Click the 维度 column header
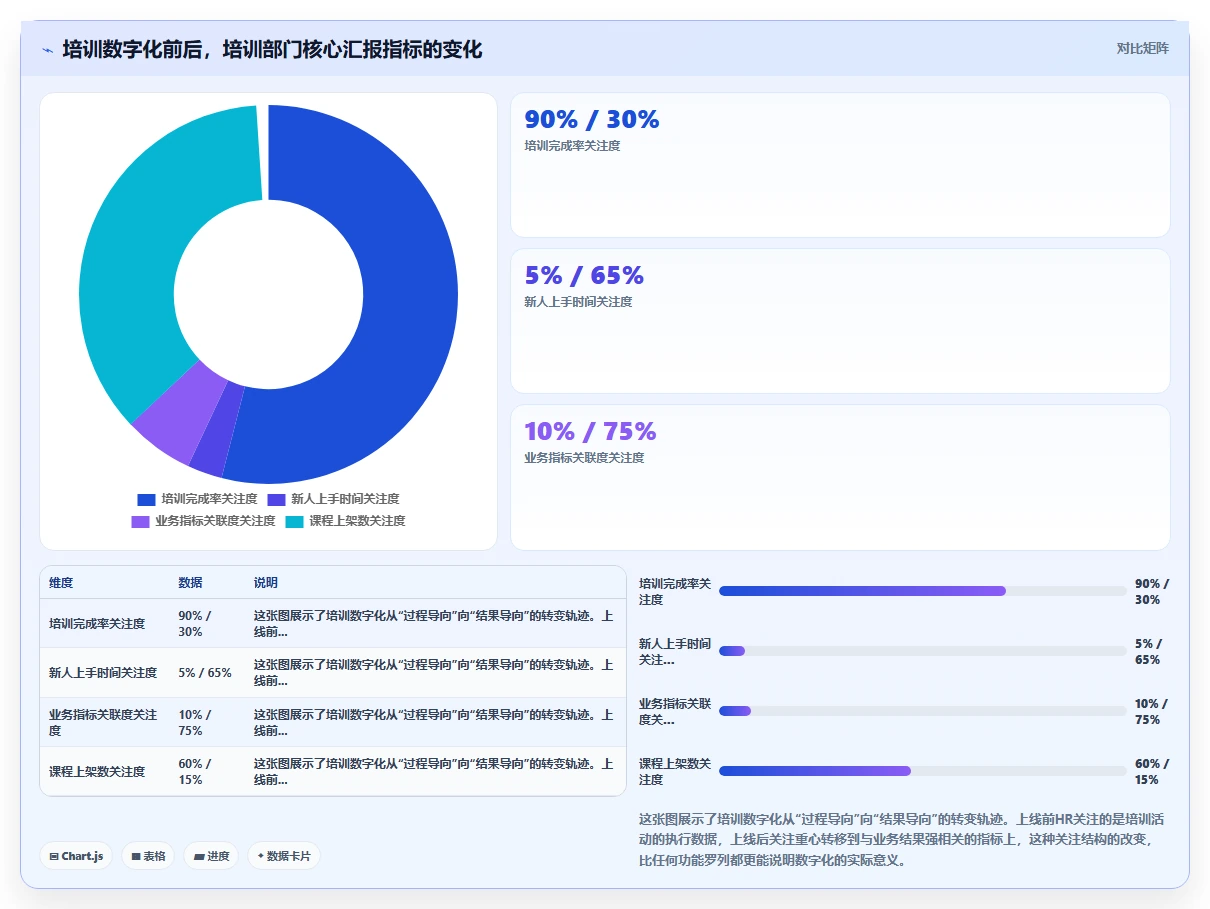The image size is (1210, 909). click(61, 583)
